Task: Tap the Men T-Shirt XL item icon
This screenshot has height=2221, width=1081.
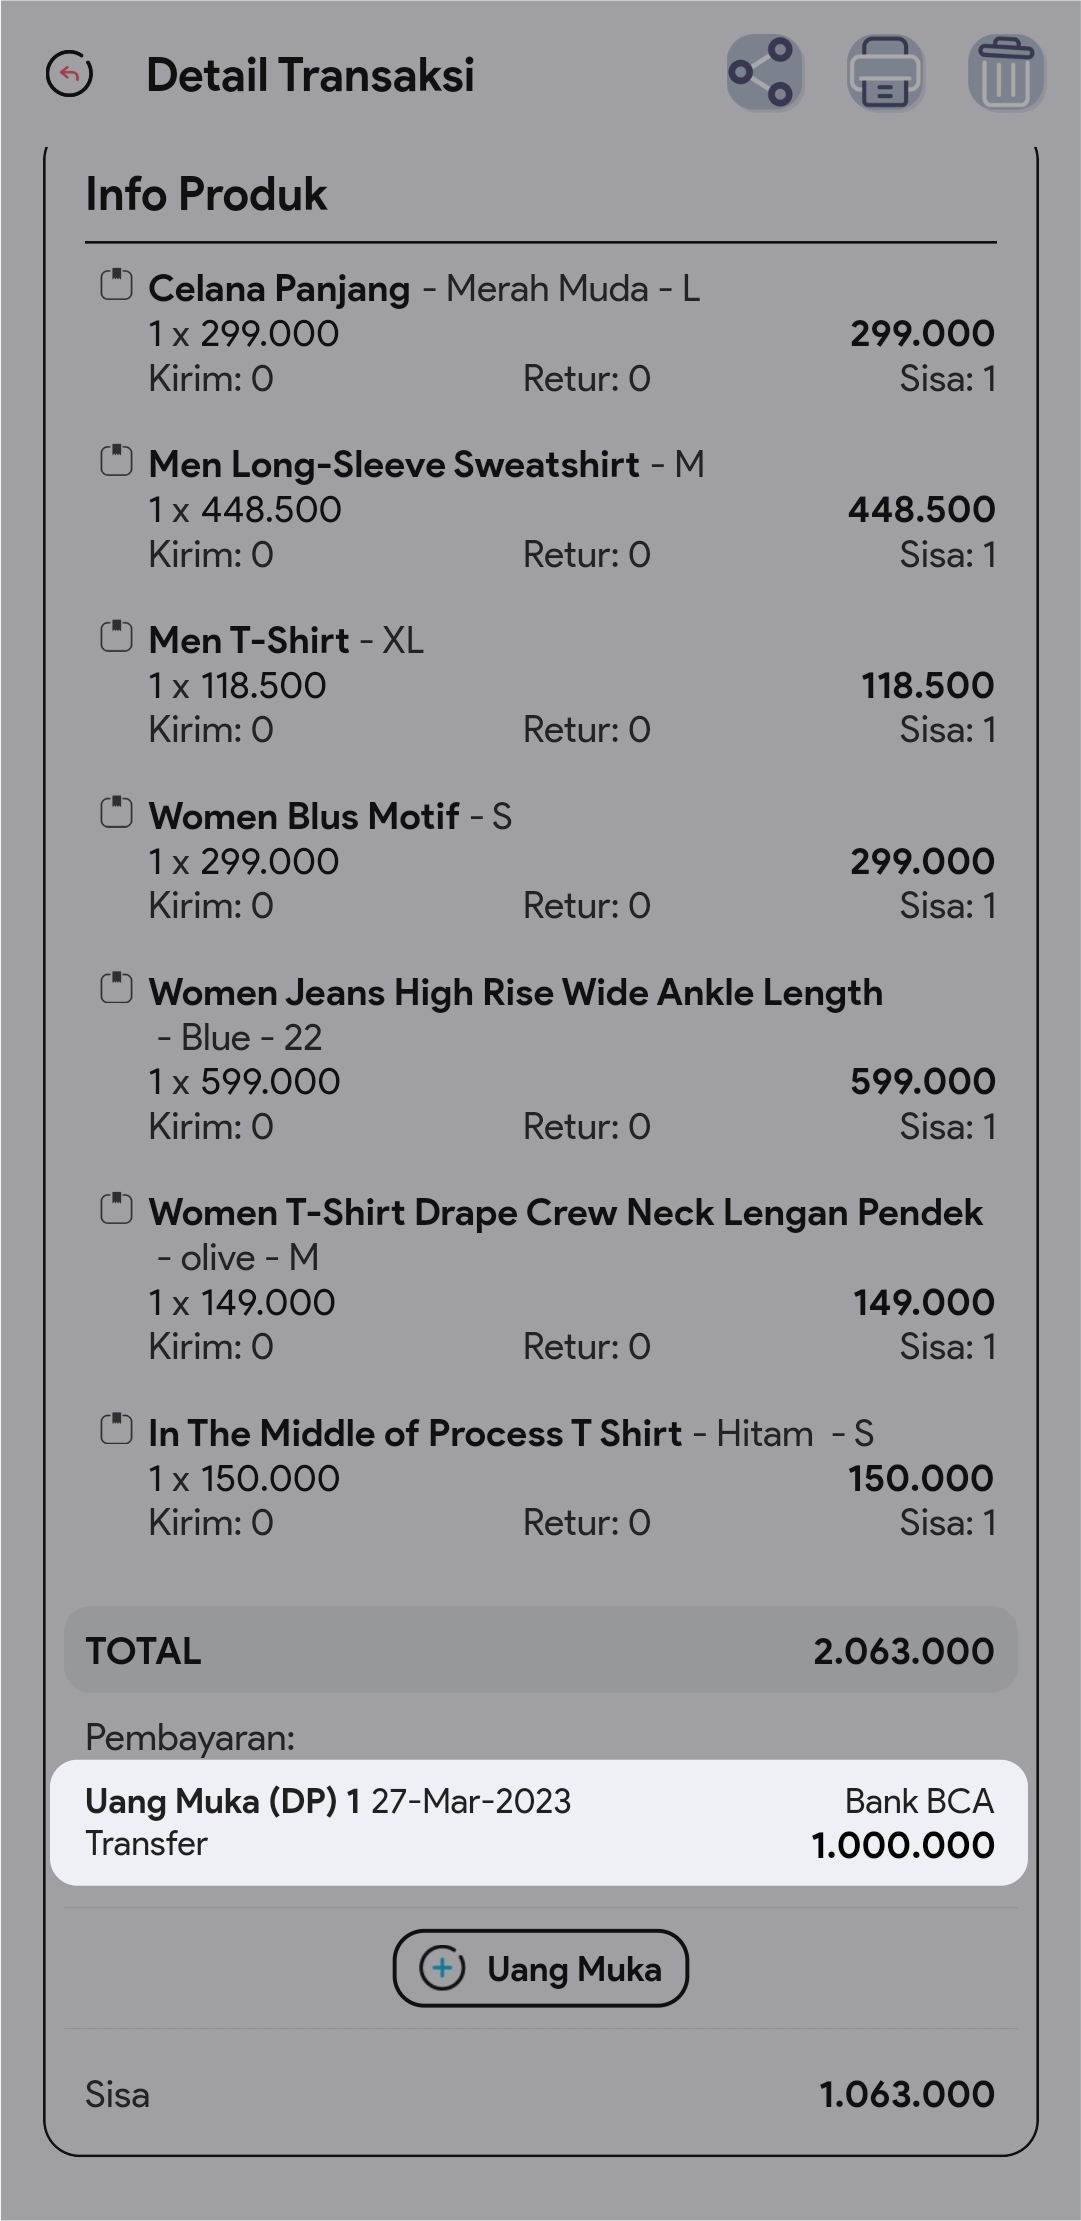Action: [x=116, y=637]
